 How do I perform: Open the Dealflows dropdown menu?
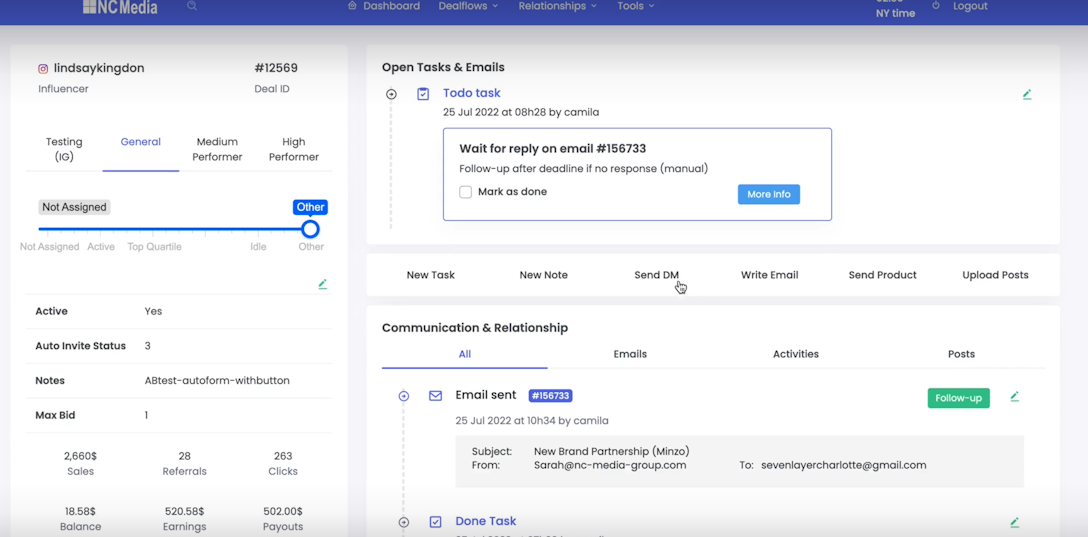[x=468, y=6]
